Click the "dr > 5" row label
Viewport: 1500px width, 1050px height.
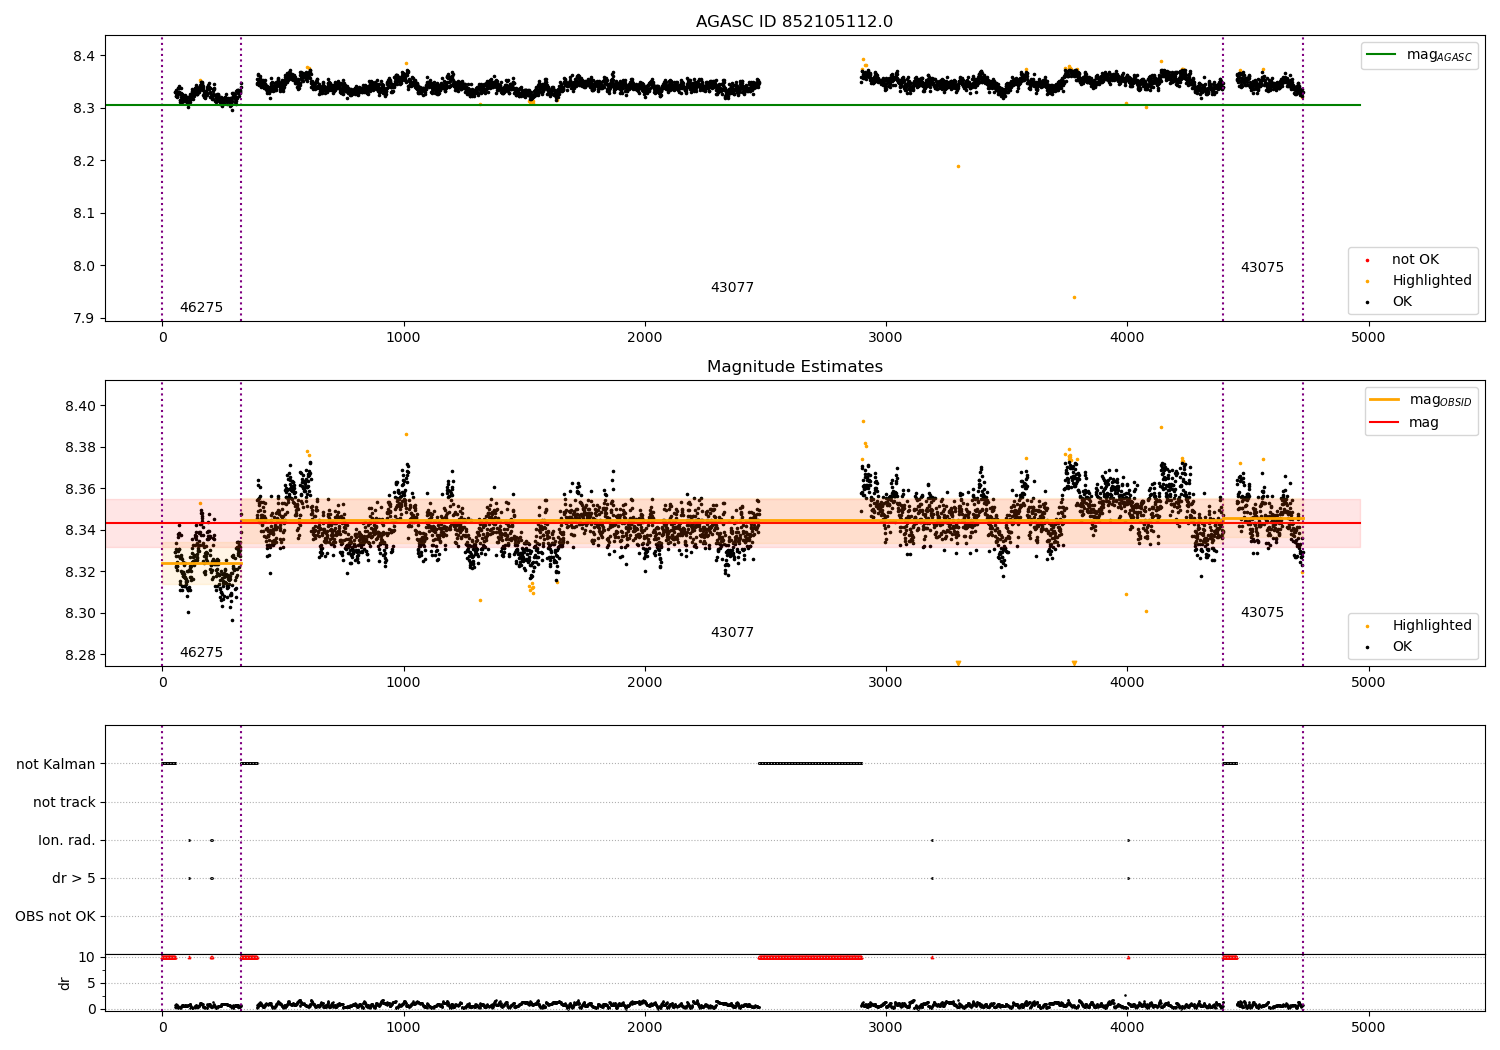tap(74, 879)
